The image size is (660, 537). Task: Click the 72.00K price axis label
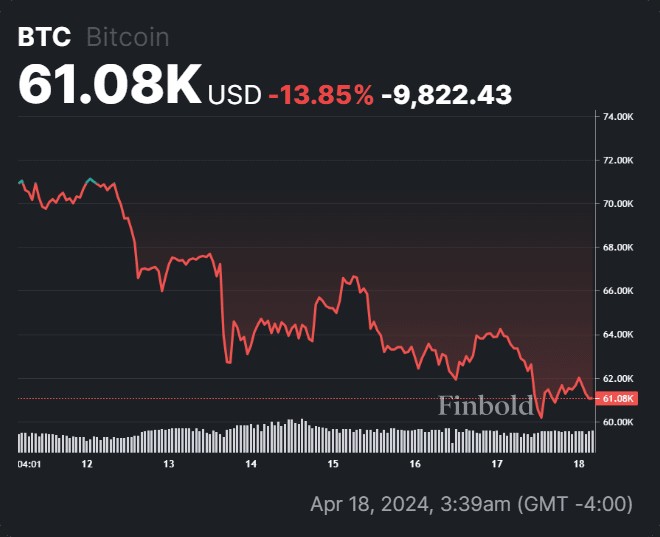[x=617, y=160]
